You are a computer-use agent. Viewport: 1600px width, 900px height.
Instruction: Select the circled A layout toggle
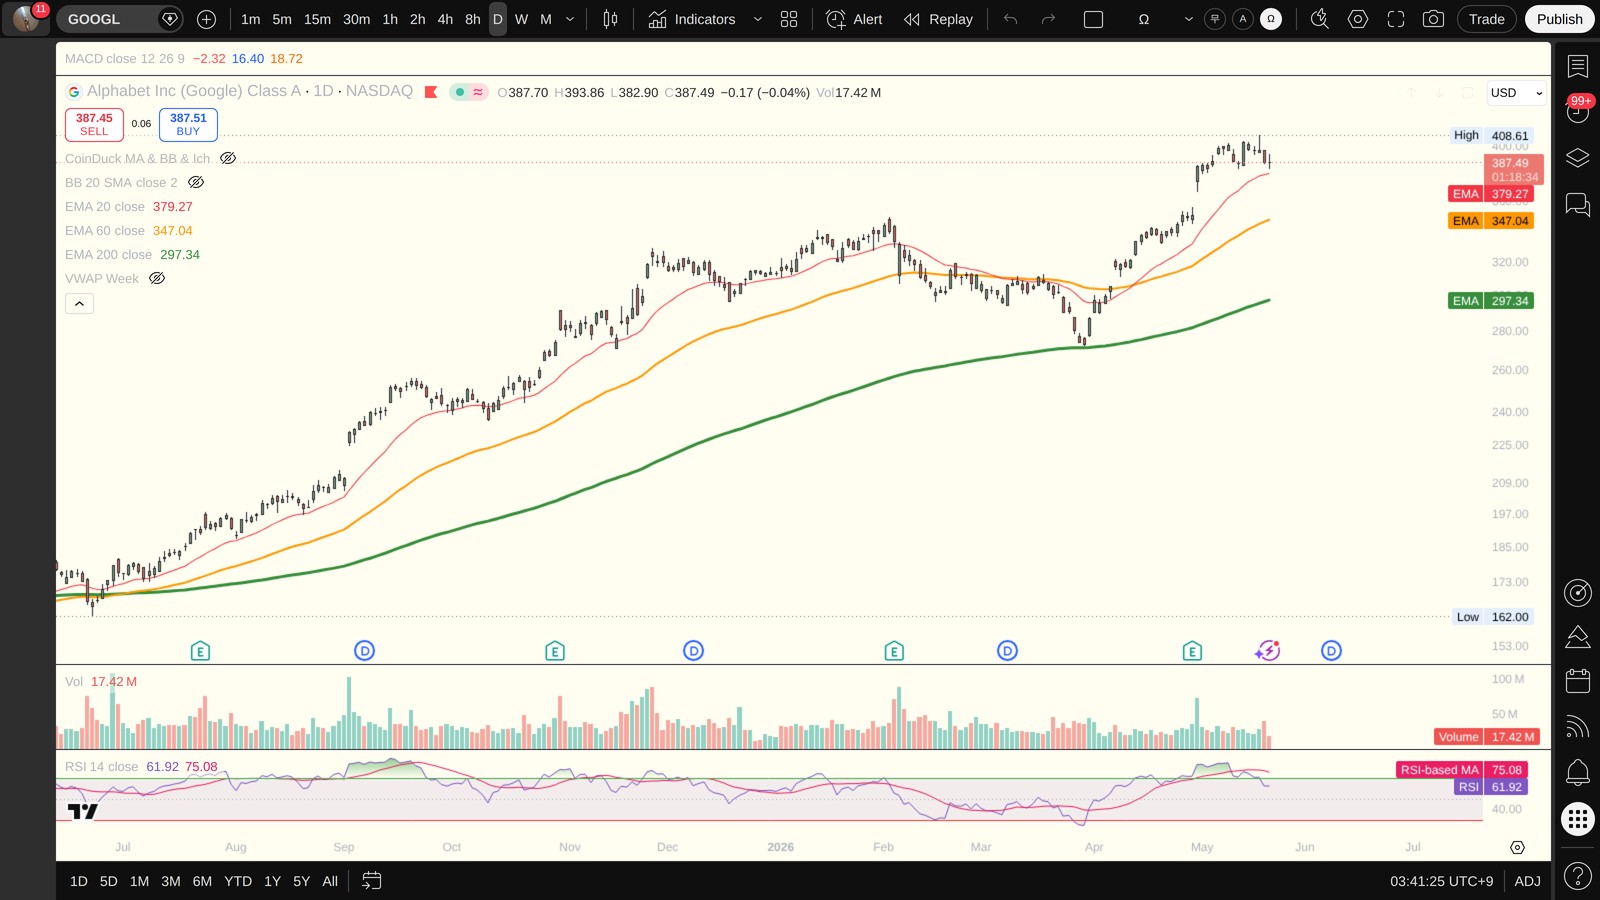tap(1243, 19)
